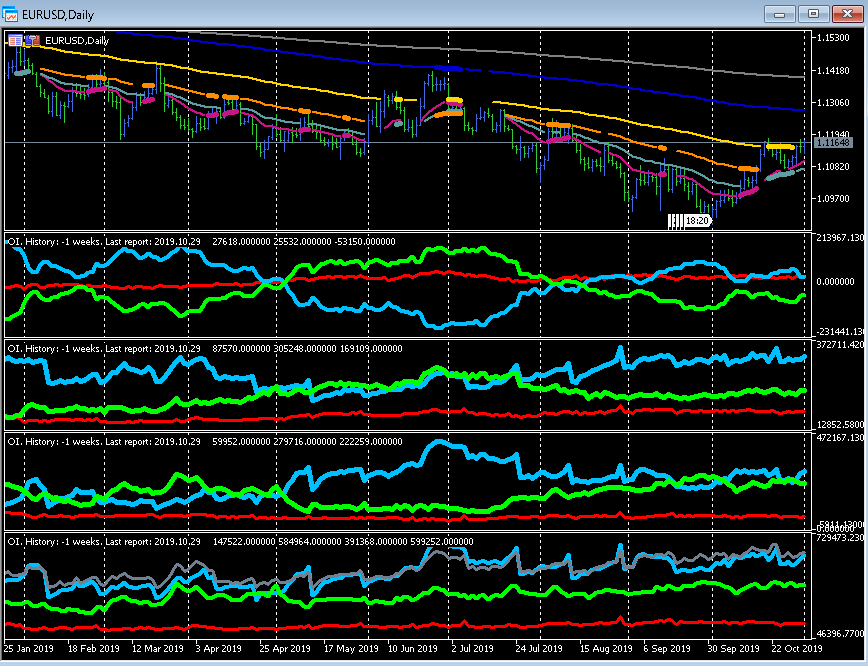This screenshot has width=868, height=666.
Task: Click the EURUSD,Daily title bar text
Action: click(58, 15)
